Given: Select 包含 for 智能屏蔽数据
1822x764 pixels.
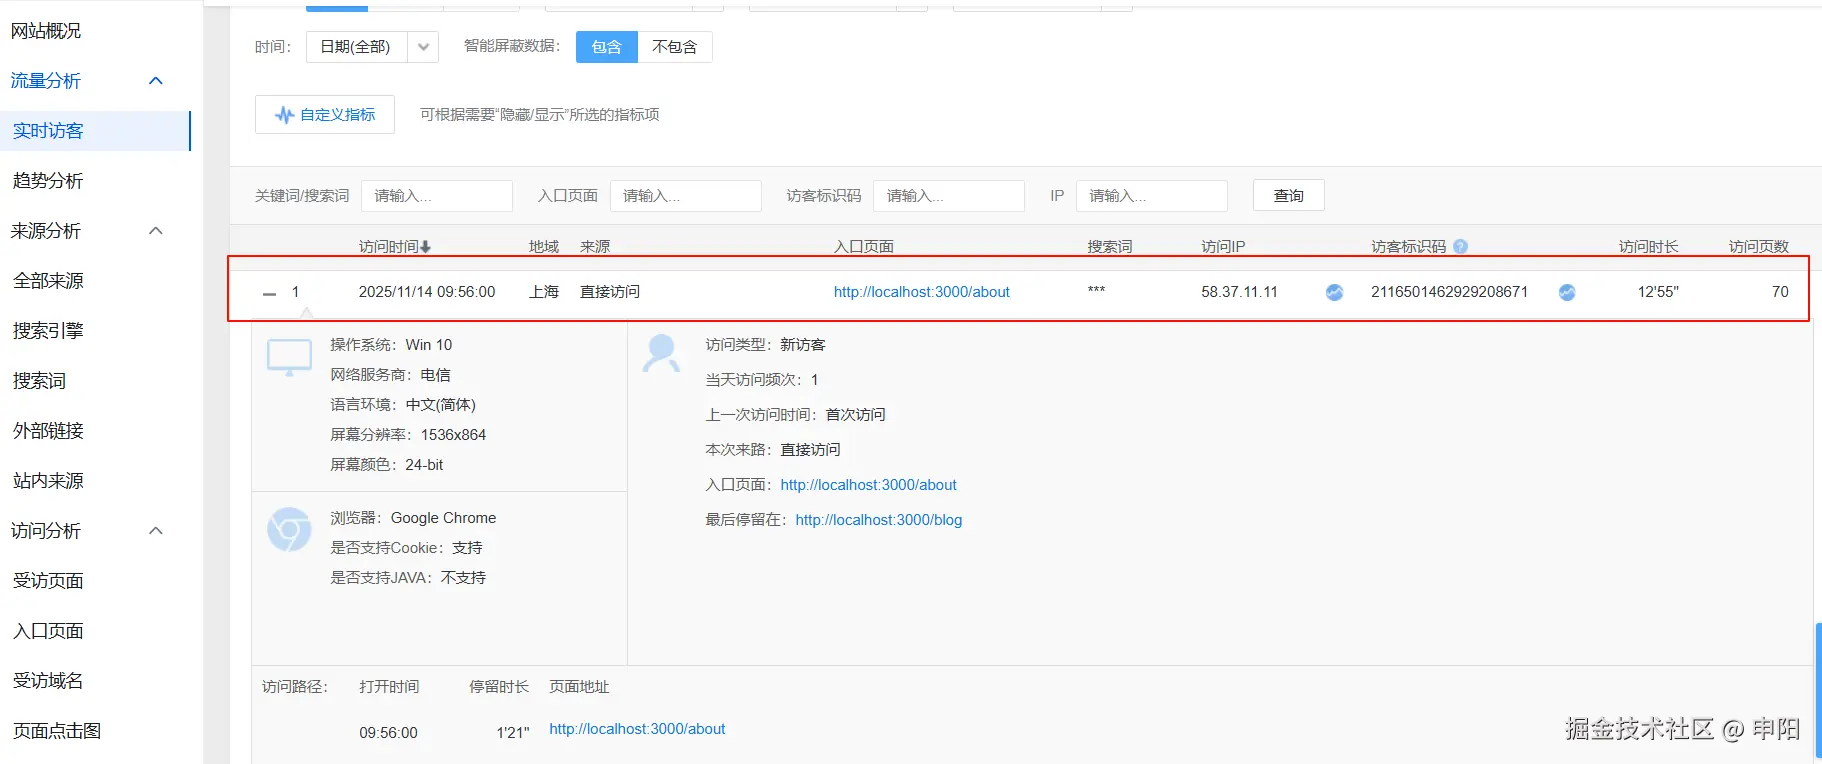Looking at the screenshot, I should pyautogui.click(x=607, y=47).
